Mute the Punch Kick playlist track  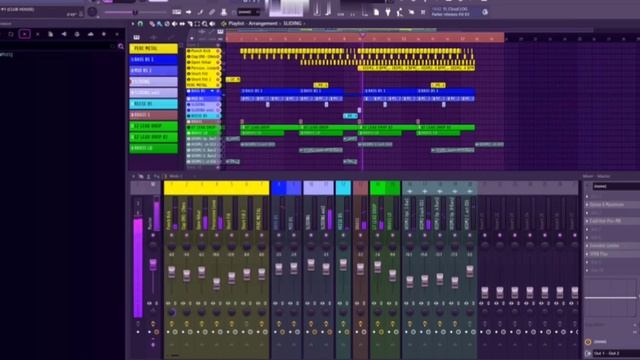click(218, 51)
